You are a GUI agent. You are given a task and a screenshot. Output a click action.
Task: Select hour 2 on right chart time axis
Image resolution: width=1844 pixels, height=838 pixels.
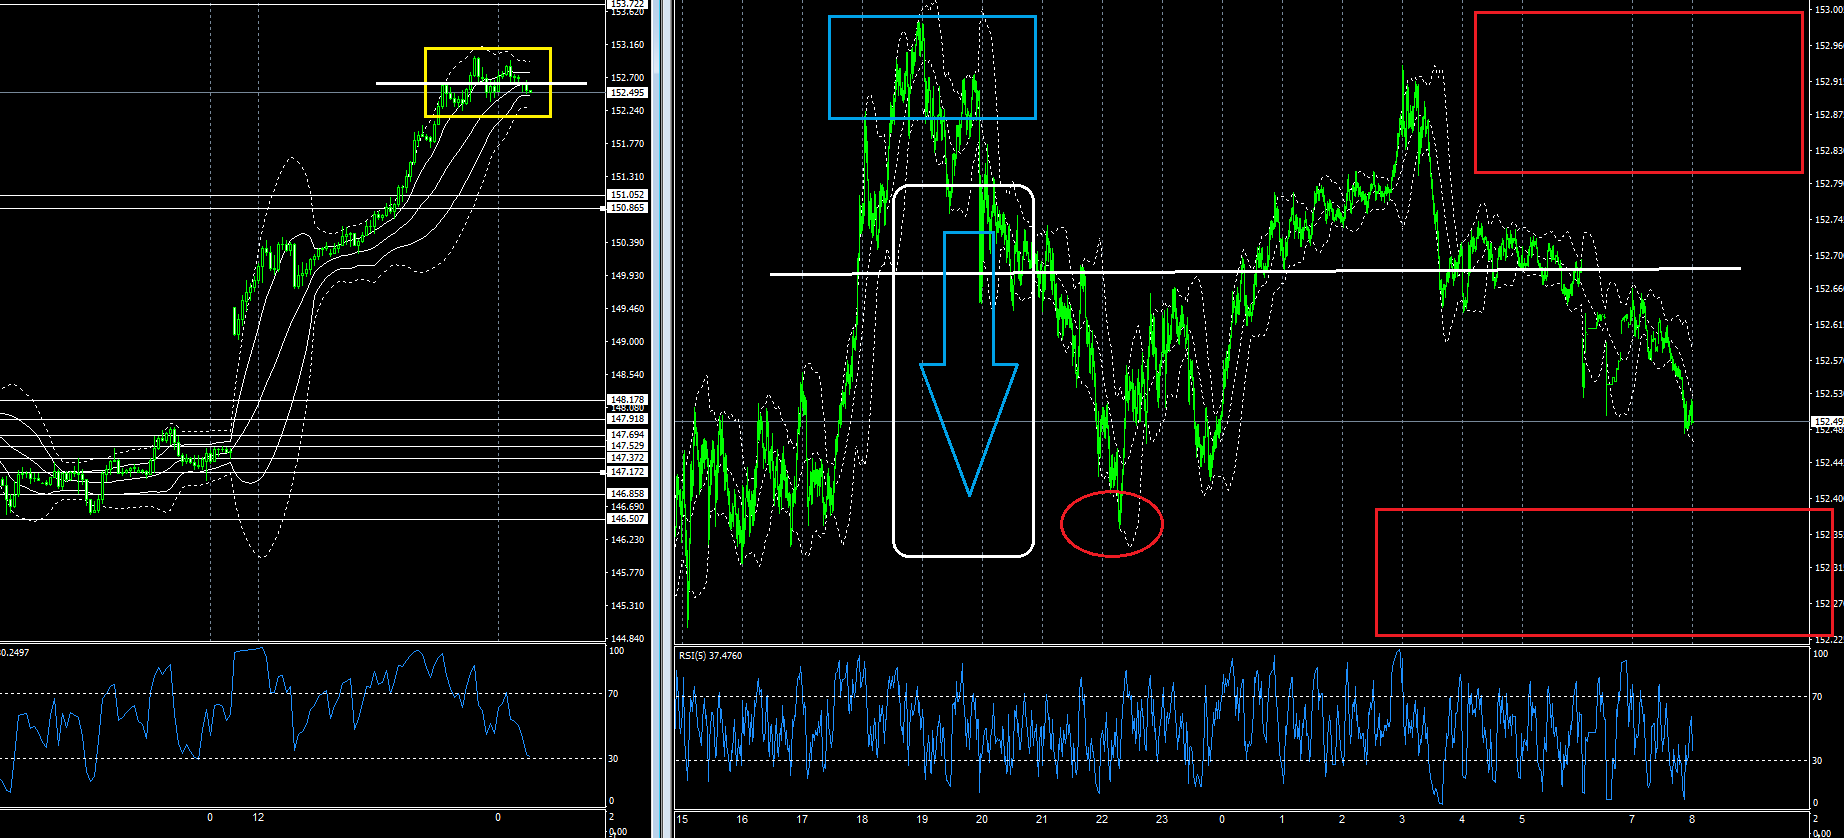point(1342,819)
